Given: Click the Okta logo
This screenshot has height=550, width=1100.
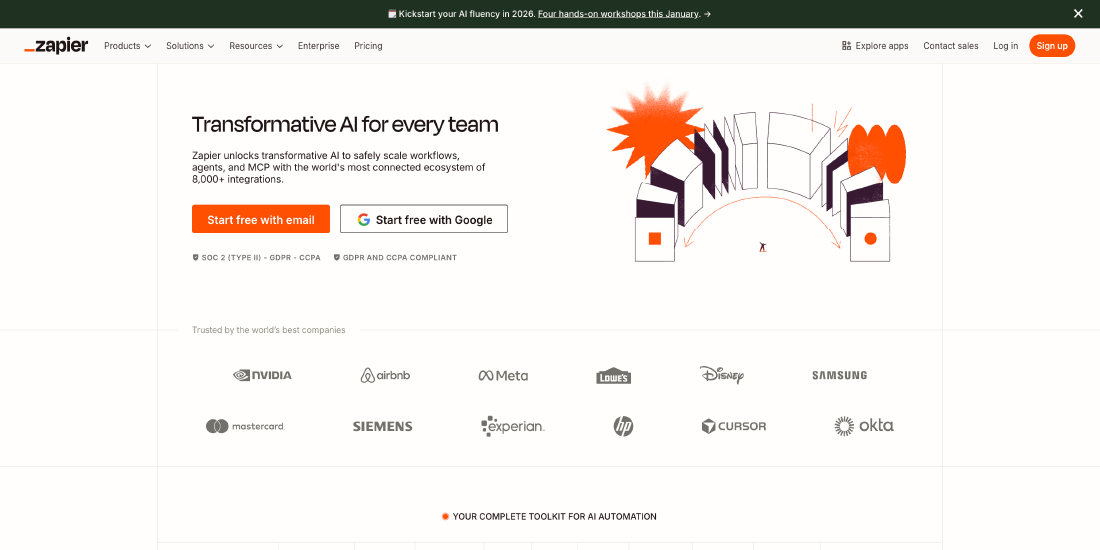Looking at the screenshot, I should click(864, 426).
